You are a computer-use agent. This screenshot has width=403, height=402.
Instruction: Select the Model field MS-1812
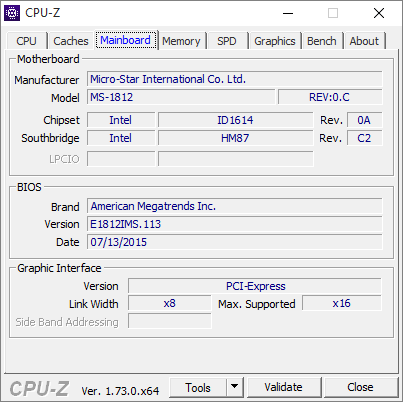point(181,97)
